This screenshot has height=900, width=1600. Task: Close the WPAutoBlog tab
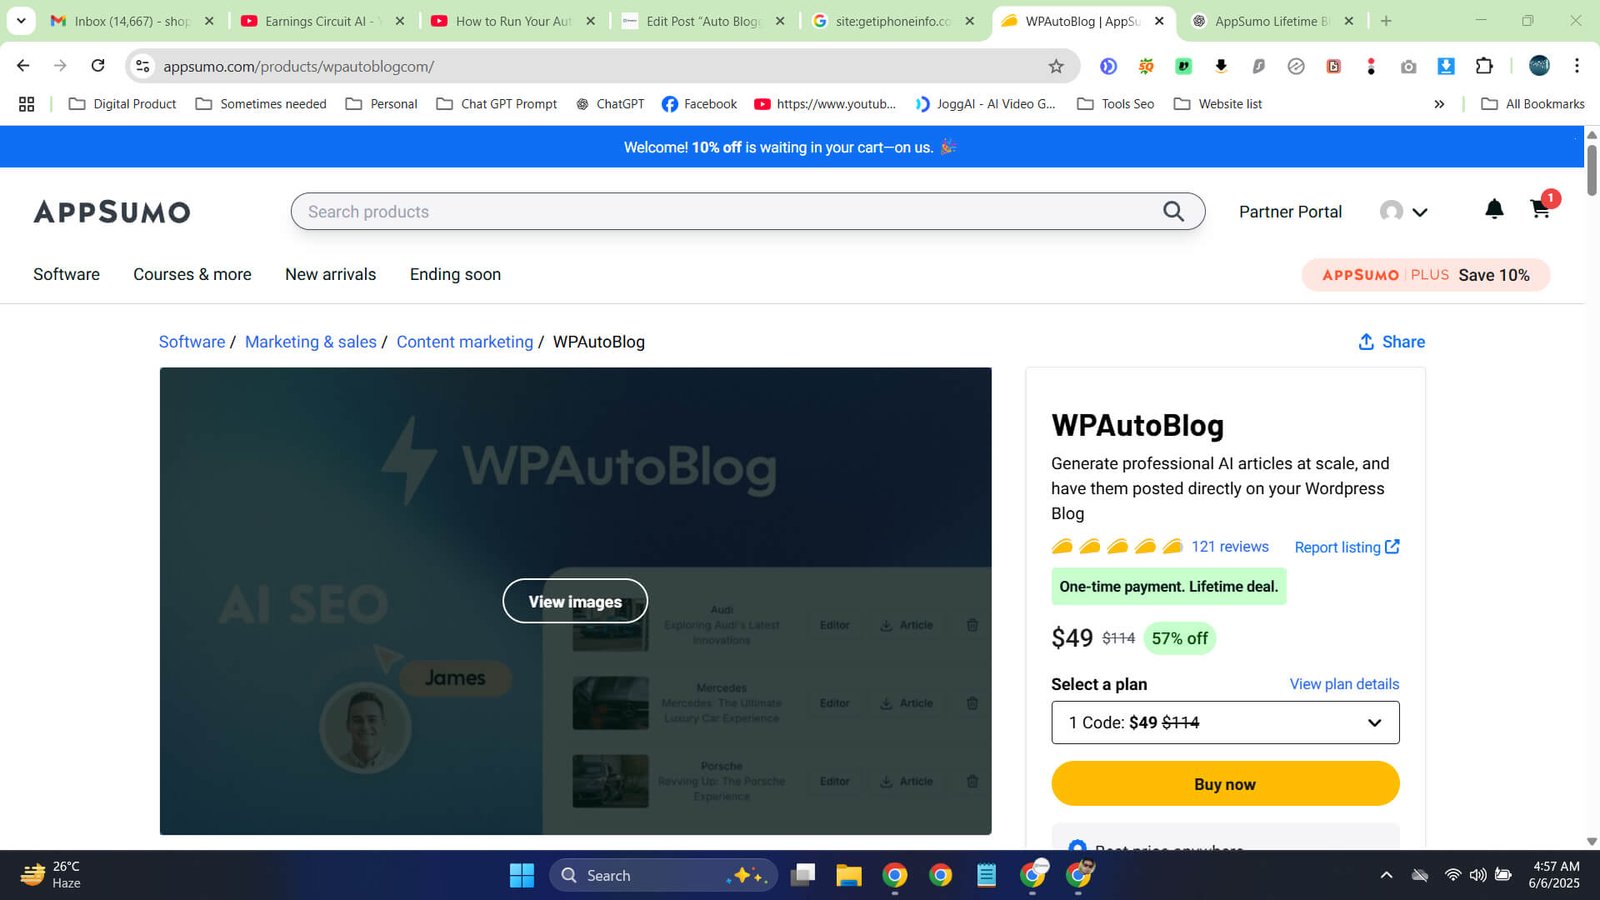coord(1159,21)
